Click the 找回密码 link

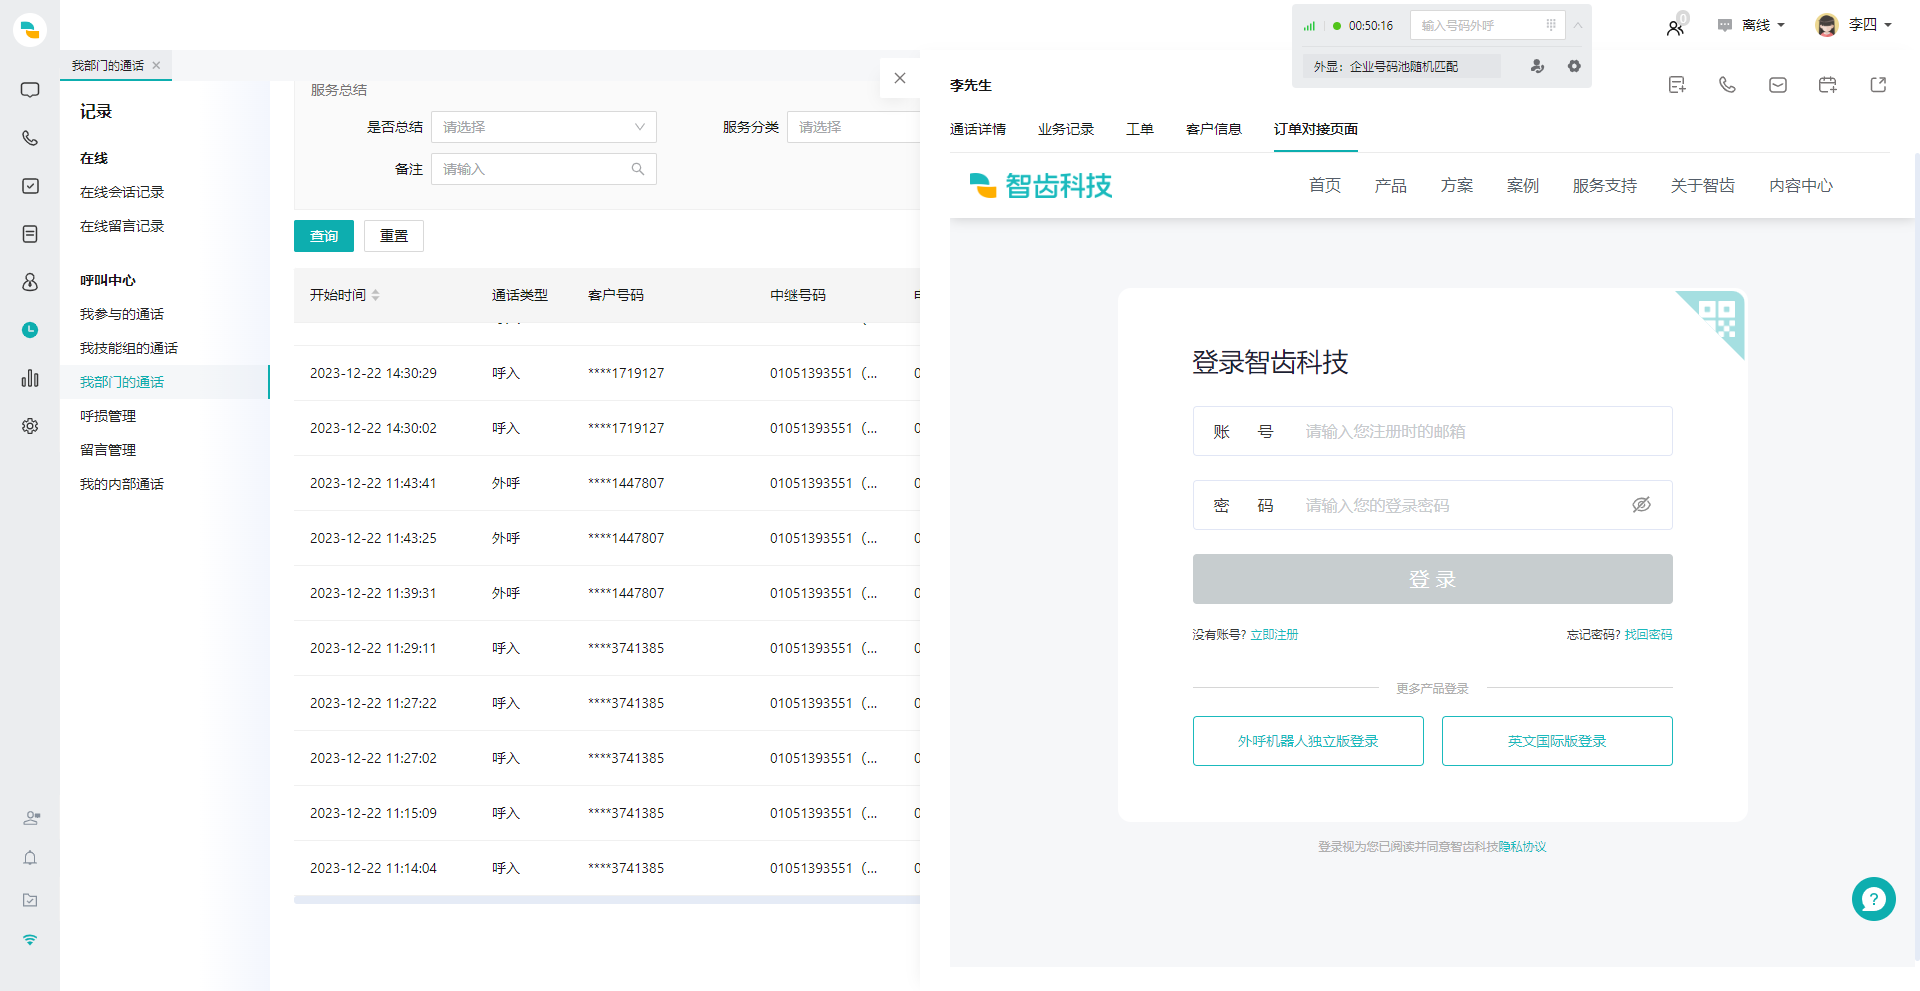(x=1648, y=634)
